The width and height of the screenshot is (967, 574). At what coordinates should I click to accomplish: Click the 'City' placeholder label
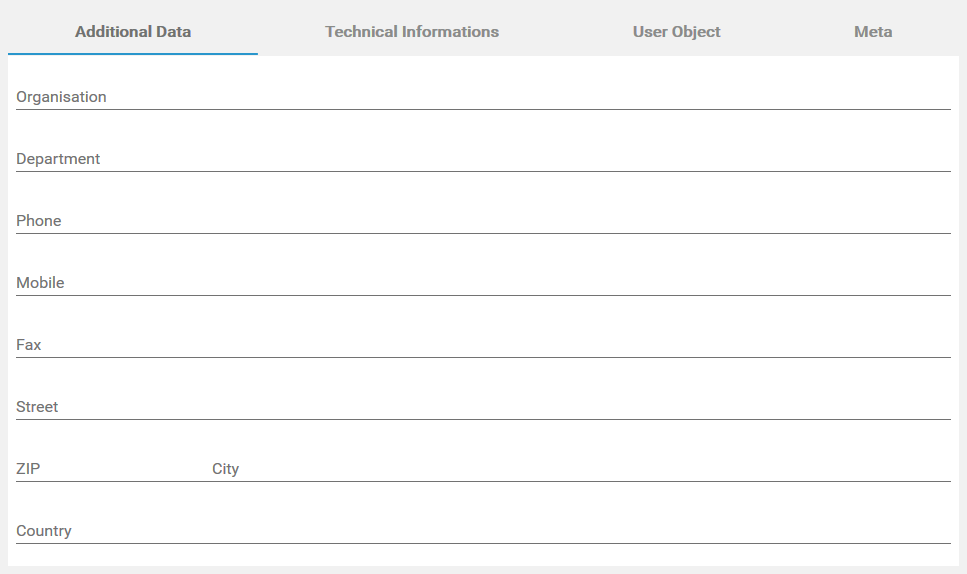tap(225, 469)
